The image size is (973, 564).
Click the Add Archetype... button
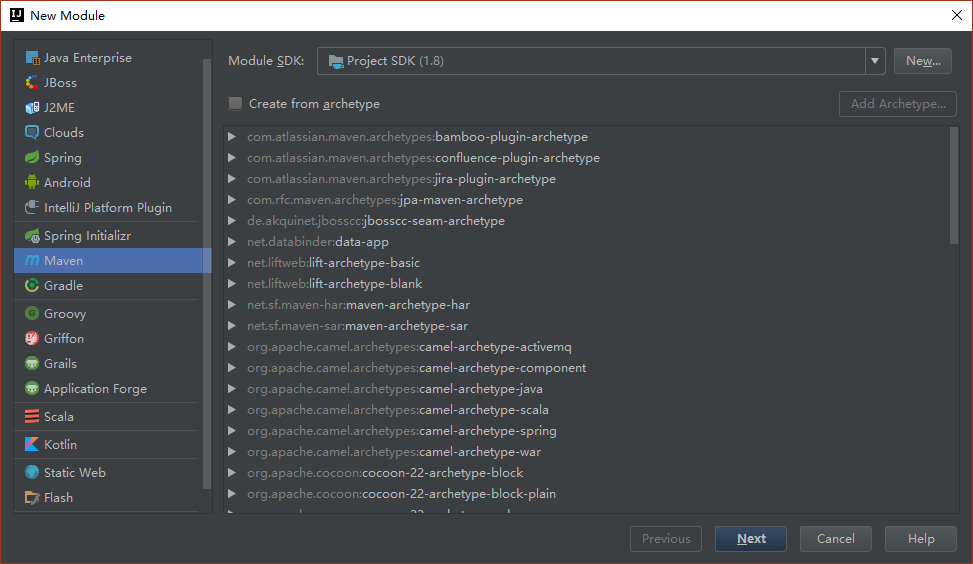898,104
